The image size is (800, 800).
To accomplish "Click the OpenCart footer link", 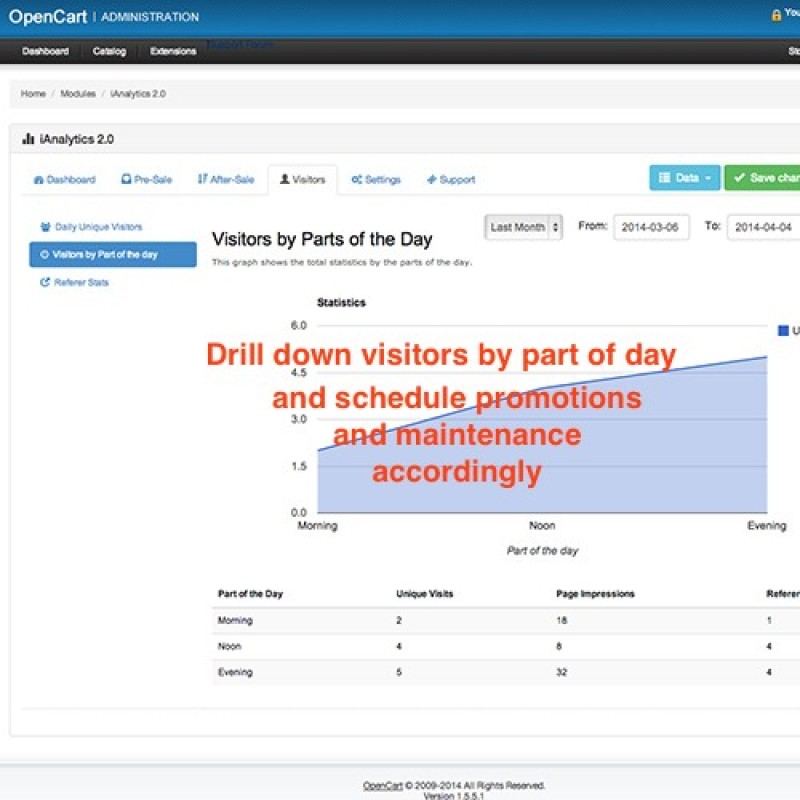I will [382, 786].
